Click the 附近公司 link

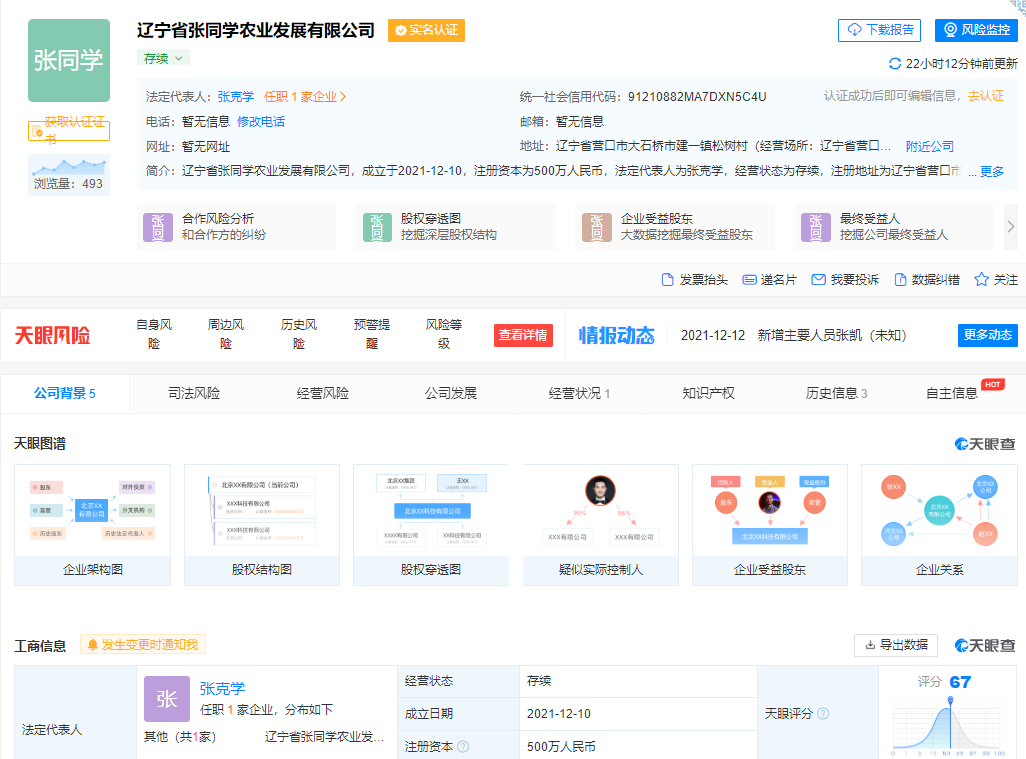[x=930, y=147]
